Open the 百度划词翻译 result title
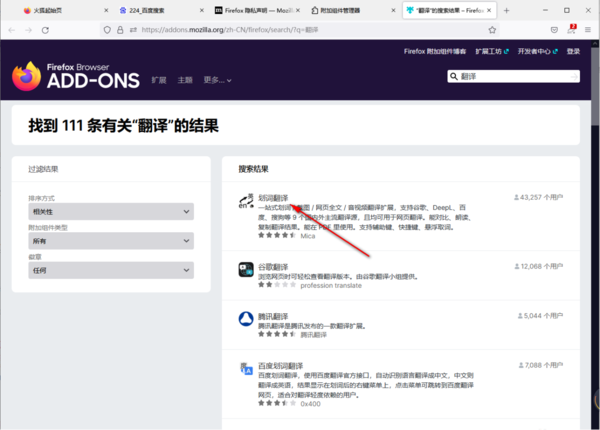 [x=280, y=366]
